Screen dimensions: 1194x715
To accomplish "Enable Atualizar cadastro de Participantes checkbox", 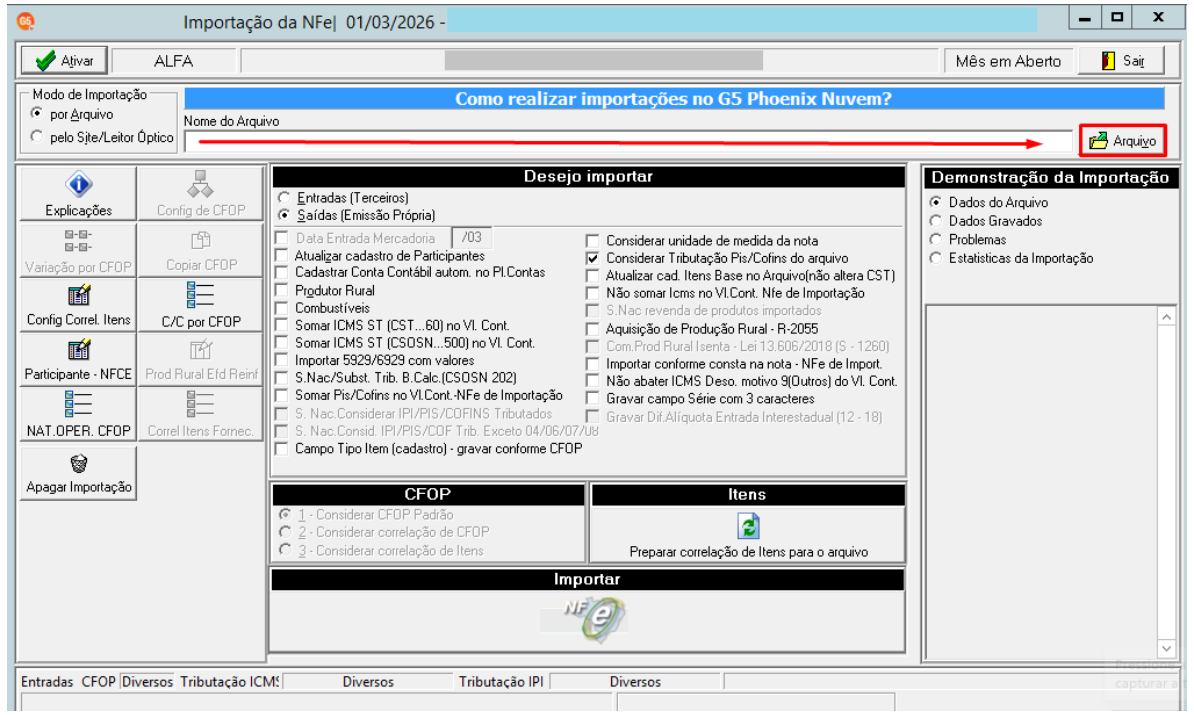I will [x=282, y=256].
